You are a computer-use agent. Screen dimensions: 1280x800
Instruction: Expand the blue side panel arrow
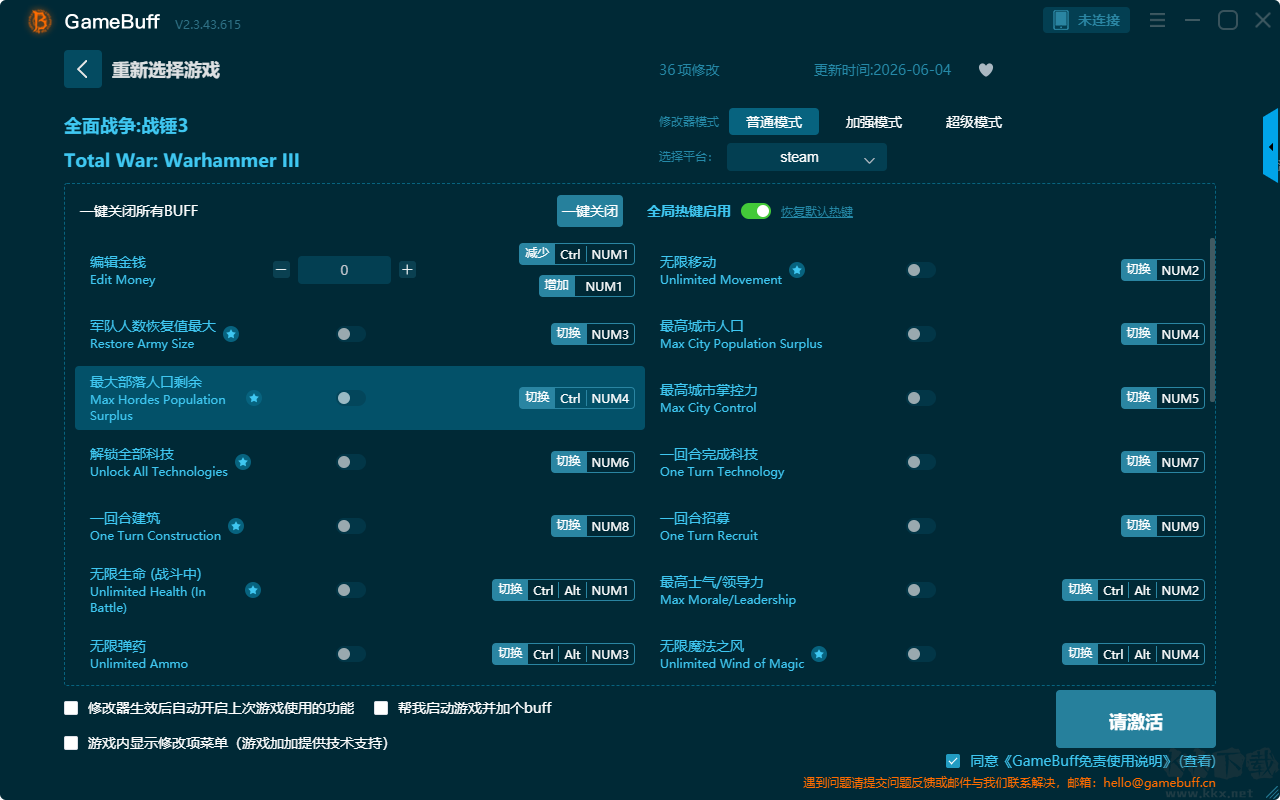[1271, 146]
